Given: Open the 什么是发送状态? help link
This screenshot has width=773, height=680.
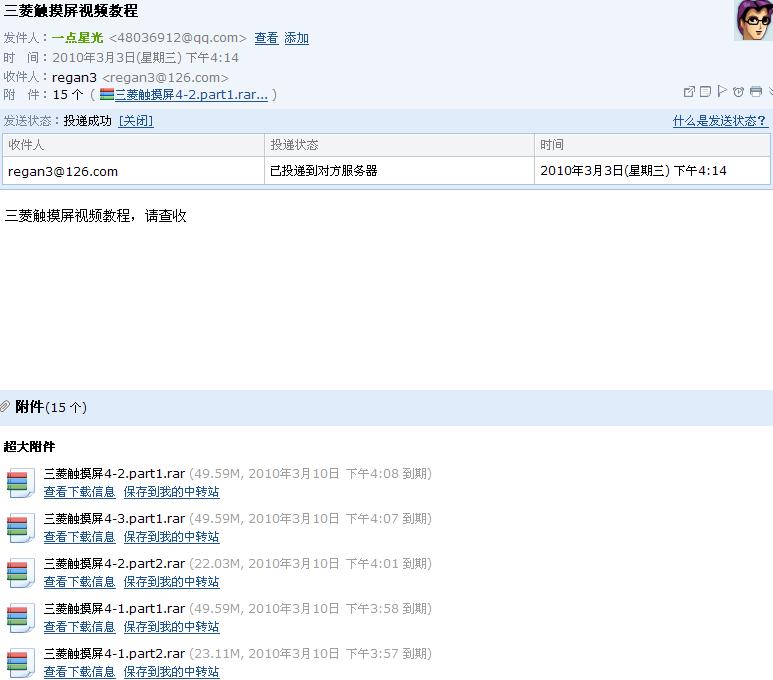Looking at the screenshot, I should point(719,121).
